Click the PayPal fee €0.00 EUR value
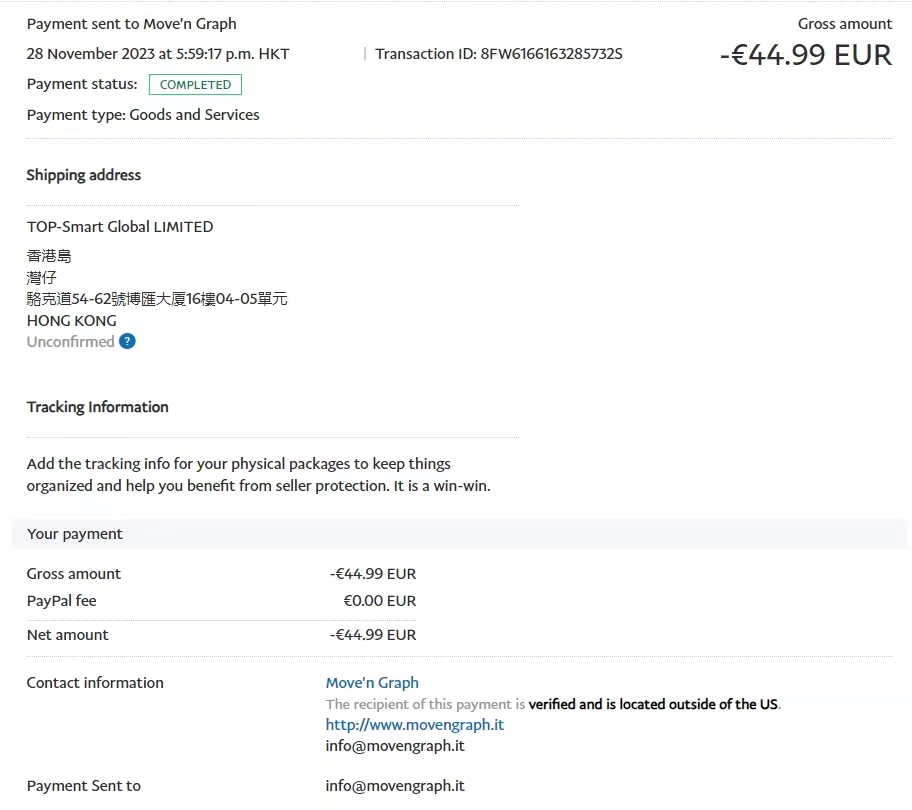 pos(379,601)
